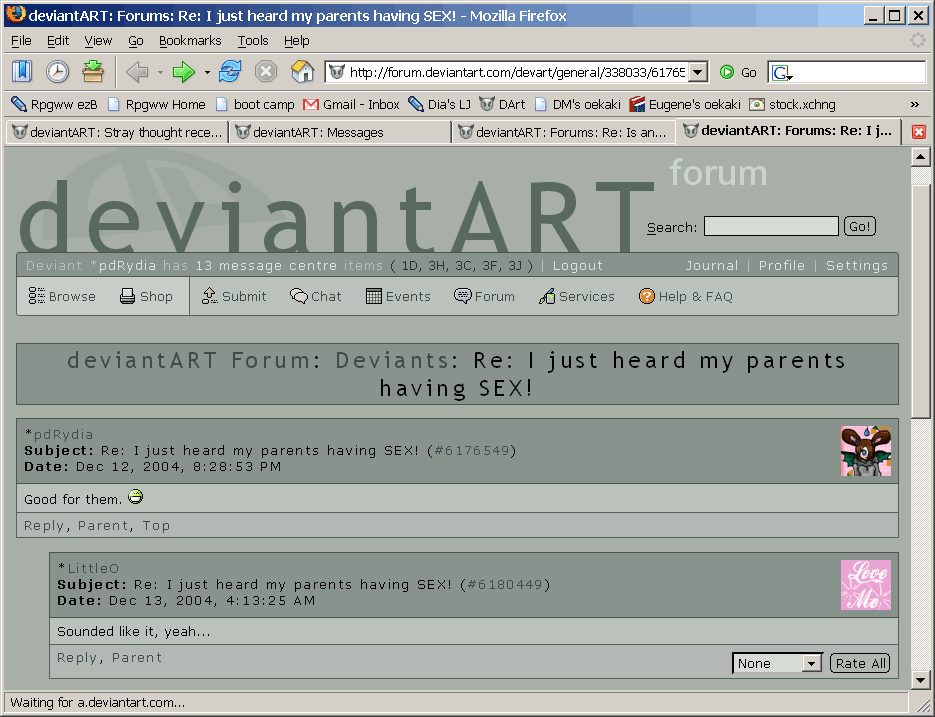Switch to the 'Re: Is an...' tab

click(x=563, y=132)
